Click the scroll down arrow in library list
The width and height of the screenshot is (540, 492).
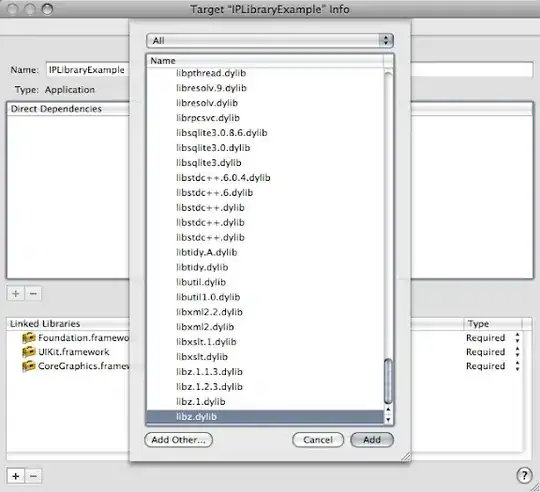388,419
